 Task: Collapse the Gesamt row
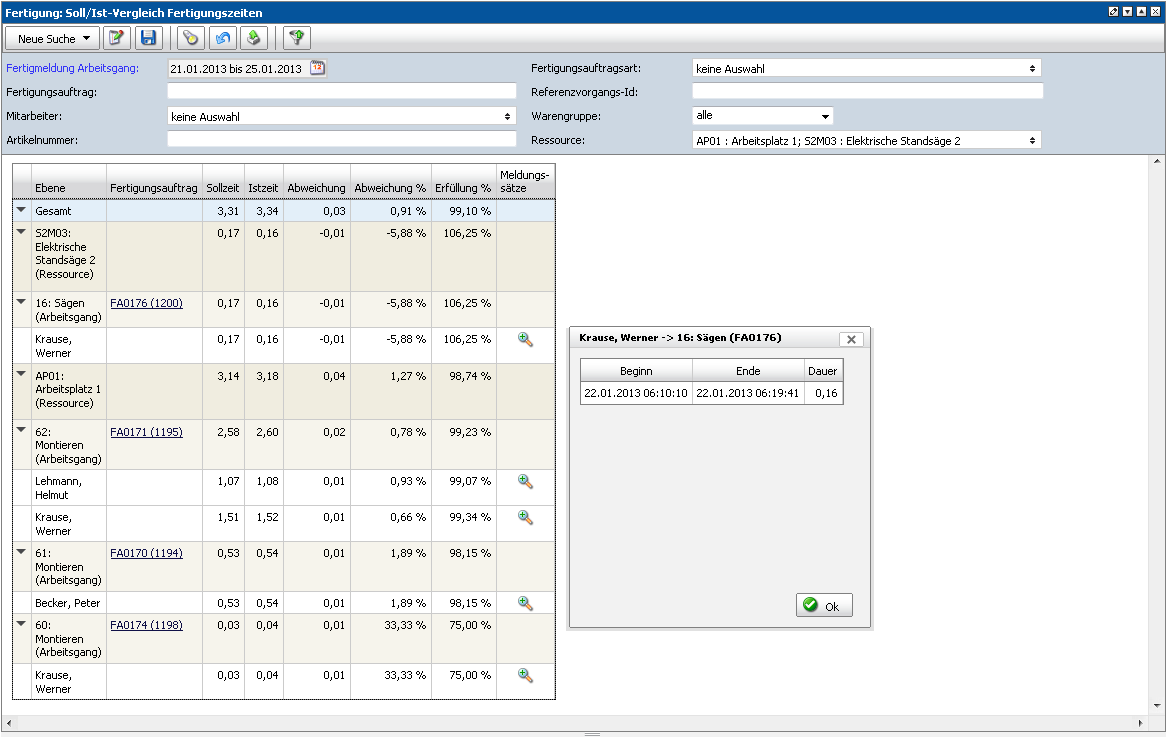pyautogui.click(x=22, y=211)
